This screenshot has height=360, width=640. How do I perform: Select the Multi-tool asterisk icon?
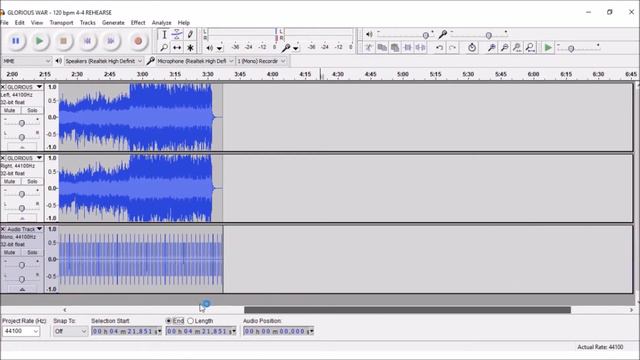(190, 48)
